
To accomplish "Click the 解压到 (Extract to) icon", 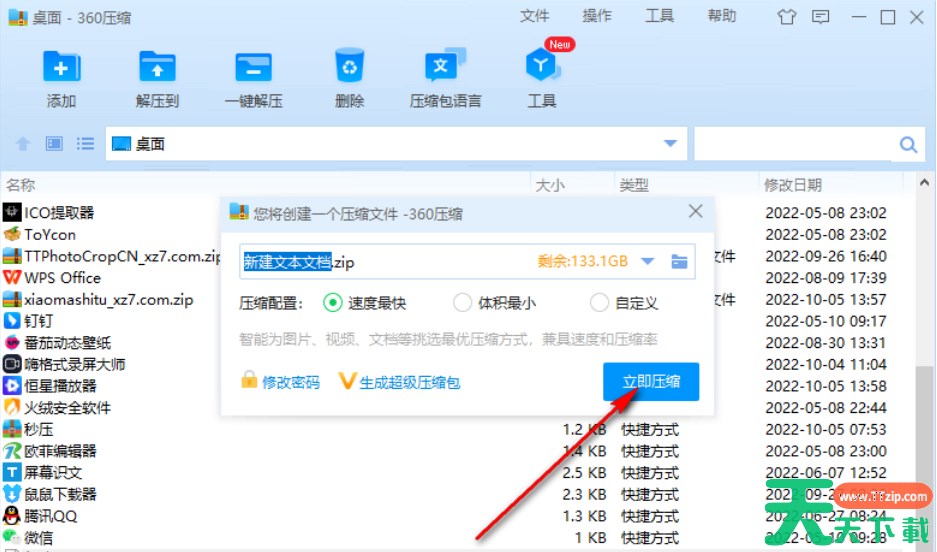I will (157, 68).
